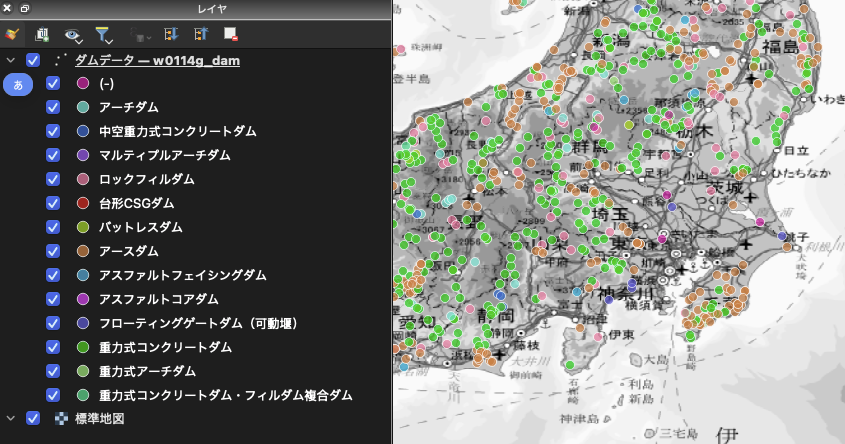Viewport: 845px width, 444px height.
Task: Open the Filter Legend funnel icon
Action: click(101, 34)
